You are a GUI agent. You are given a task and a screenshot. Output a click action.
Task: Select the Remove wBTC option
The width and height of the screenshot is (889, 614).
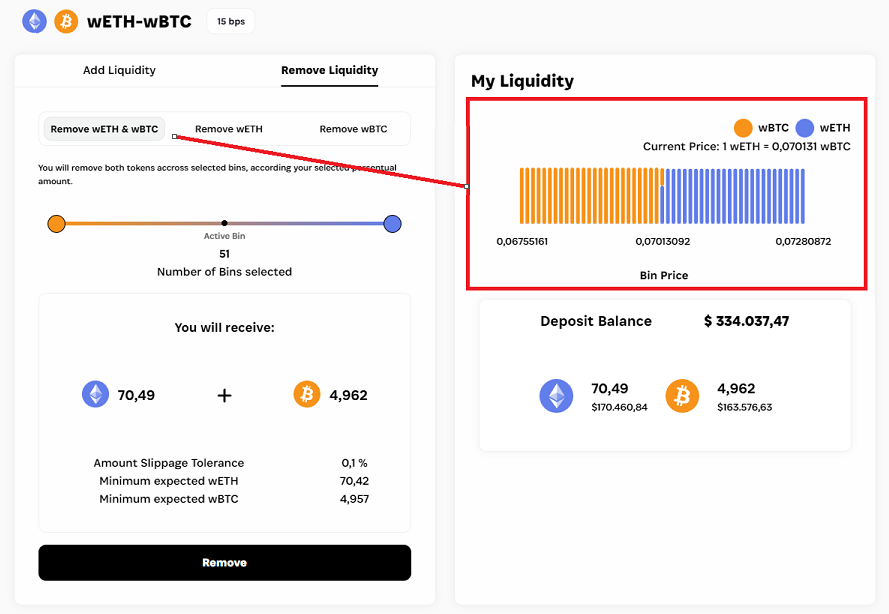coord(353,129)
